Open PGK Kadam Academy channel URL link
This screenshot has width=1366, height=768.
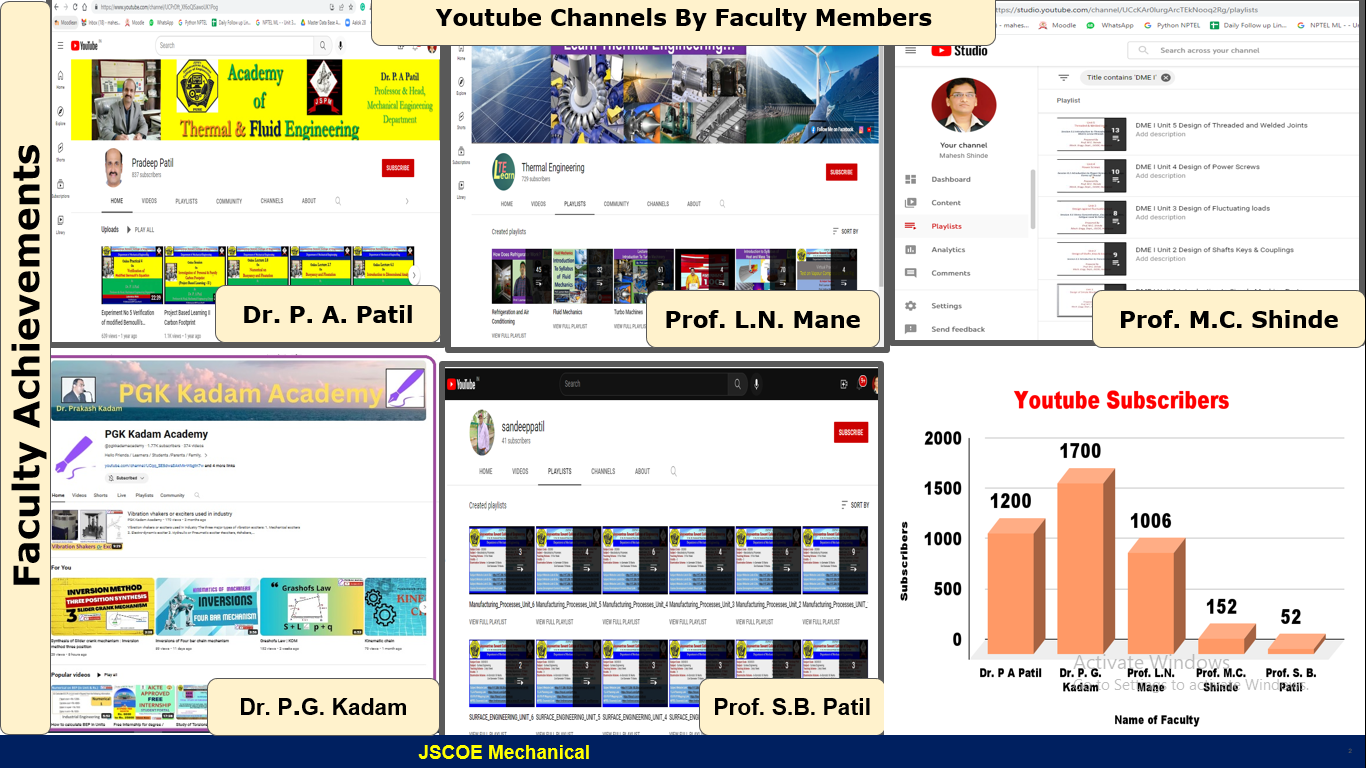tap(154, 466)
